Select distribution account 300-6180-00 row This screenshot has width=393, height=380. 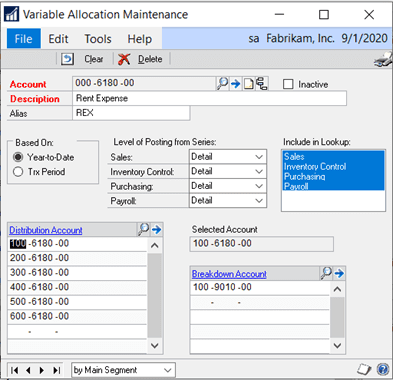point(77,273)
